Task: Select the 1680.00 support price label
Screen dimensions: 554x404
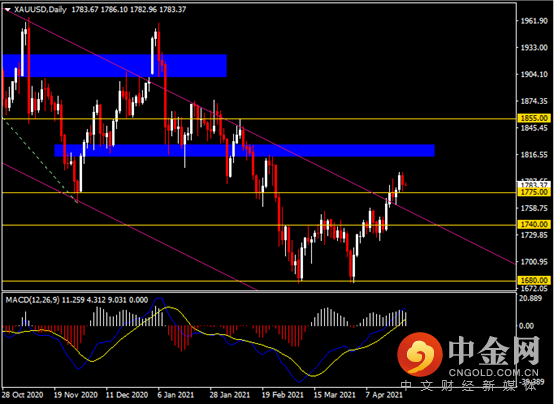Action: tap(534, 280)
